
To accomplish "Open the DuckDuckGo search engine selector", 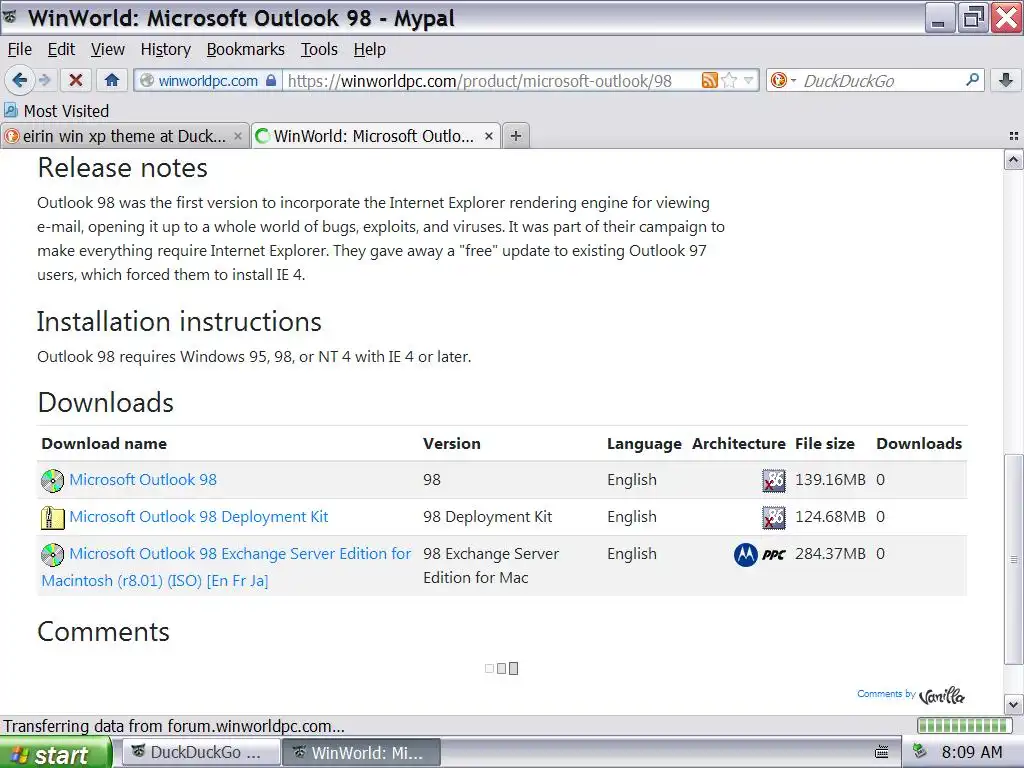I will [783, 80].
